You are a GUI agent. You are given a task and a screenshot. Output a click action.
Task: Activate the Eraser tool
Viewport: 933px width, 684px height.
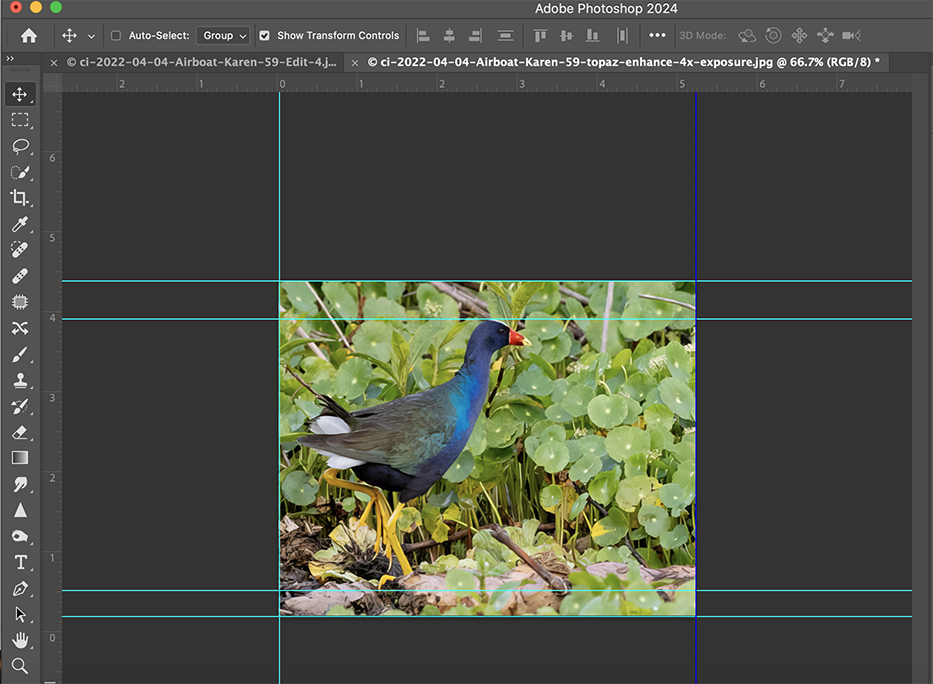[x=20, y=432]
